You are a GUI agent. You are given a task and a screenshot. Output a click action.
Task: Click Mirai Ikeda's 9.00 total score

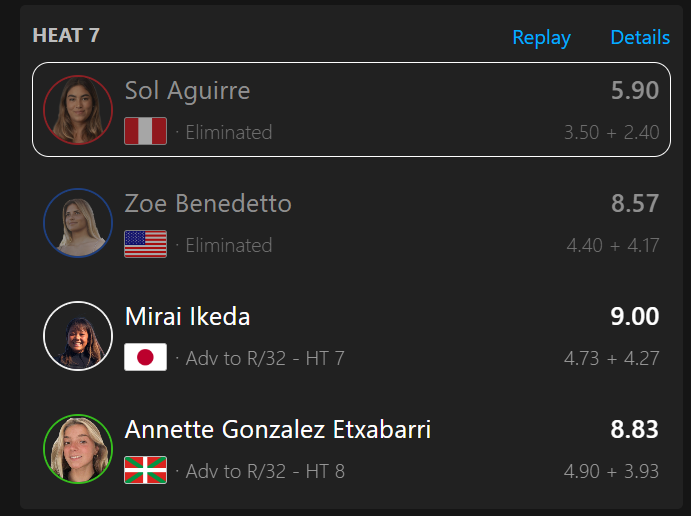tap(635, 316)
